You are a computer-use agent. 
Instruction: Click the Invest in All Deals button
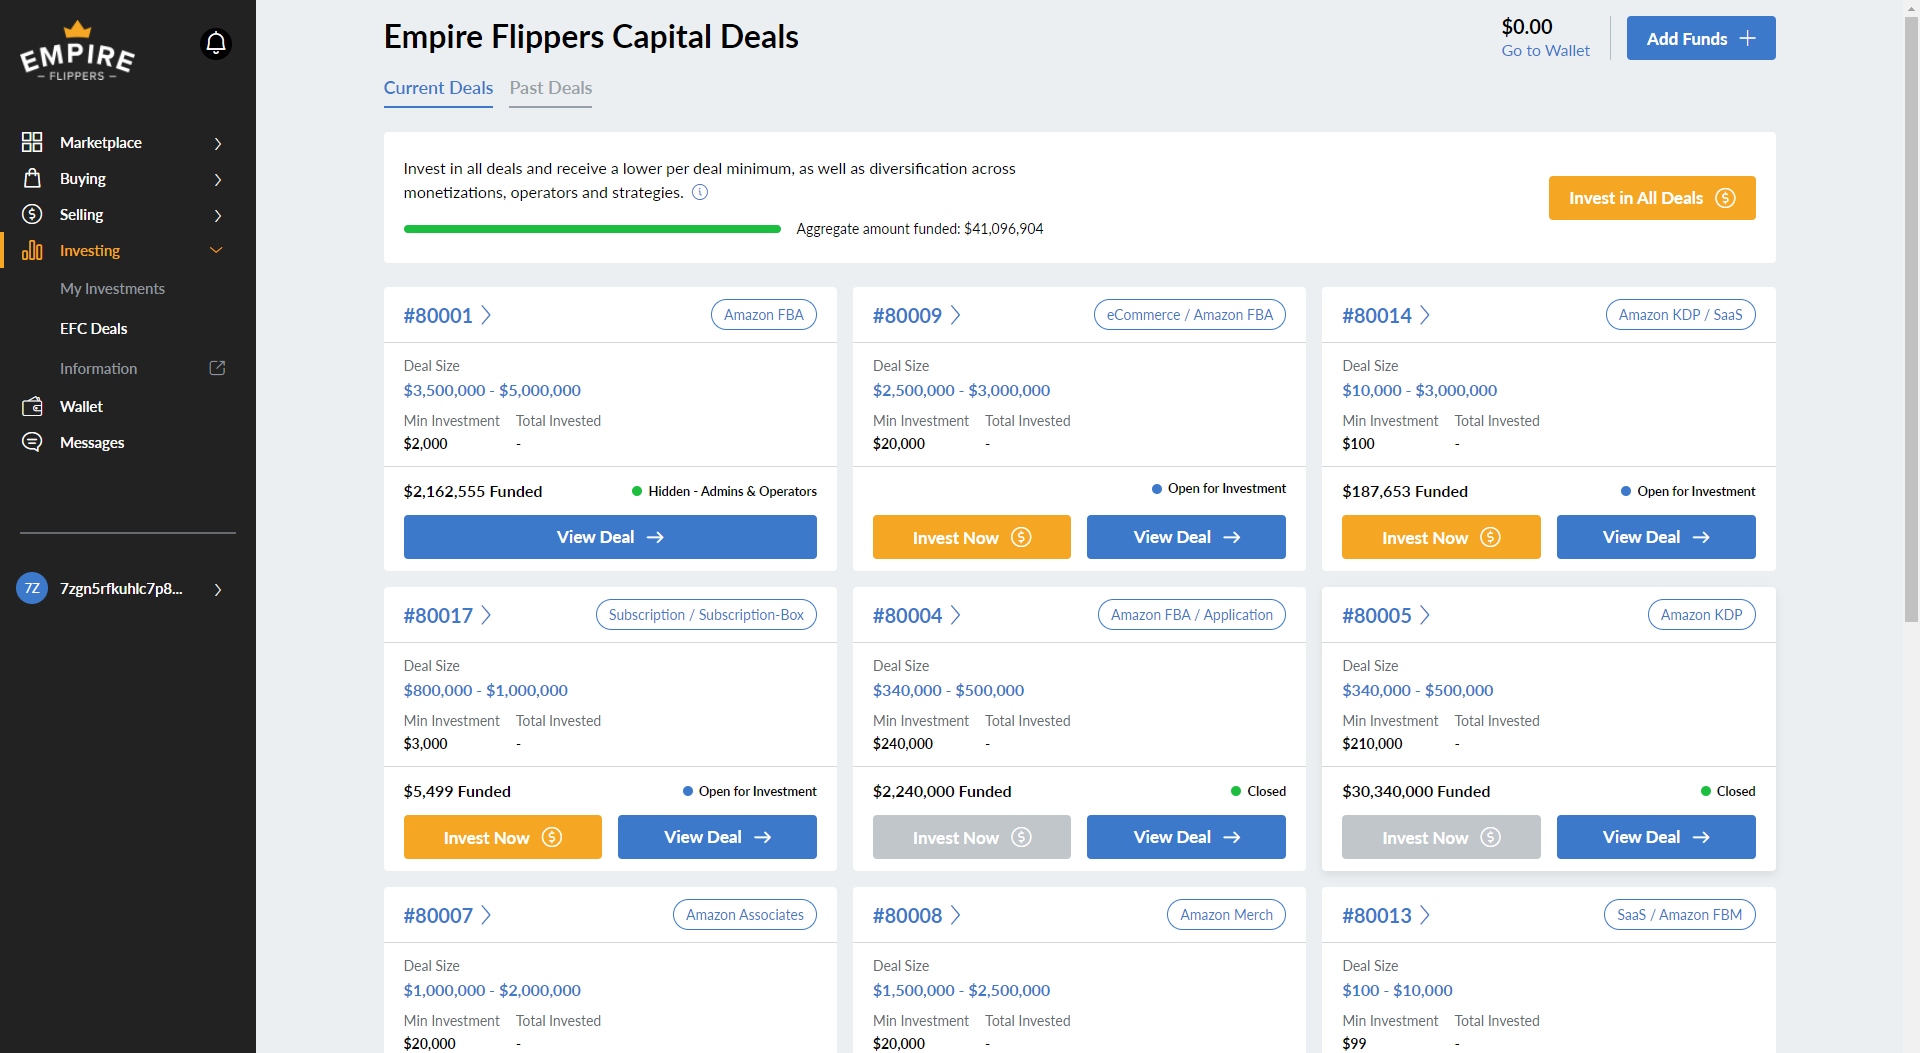[x=1652, y=198]
